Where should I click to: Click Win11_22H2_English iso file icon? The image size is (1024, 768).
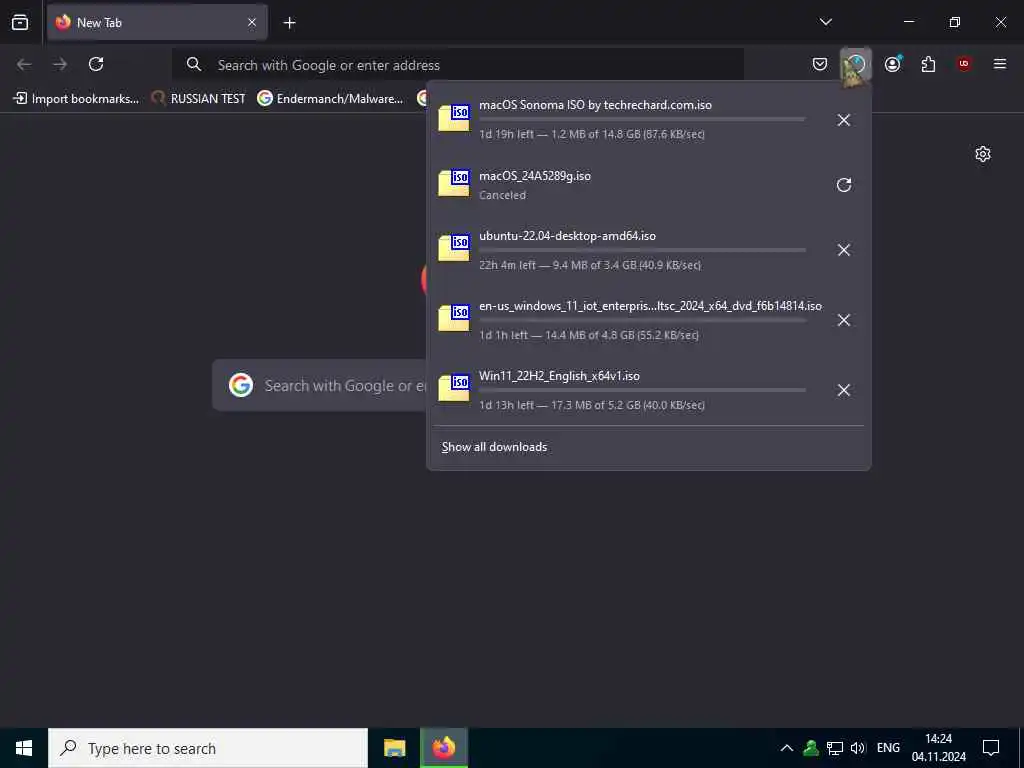tap(454, 389)
